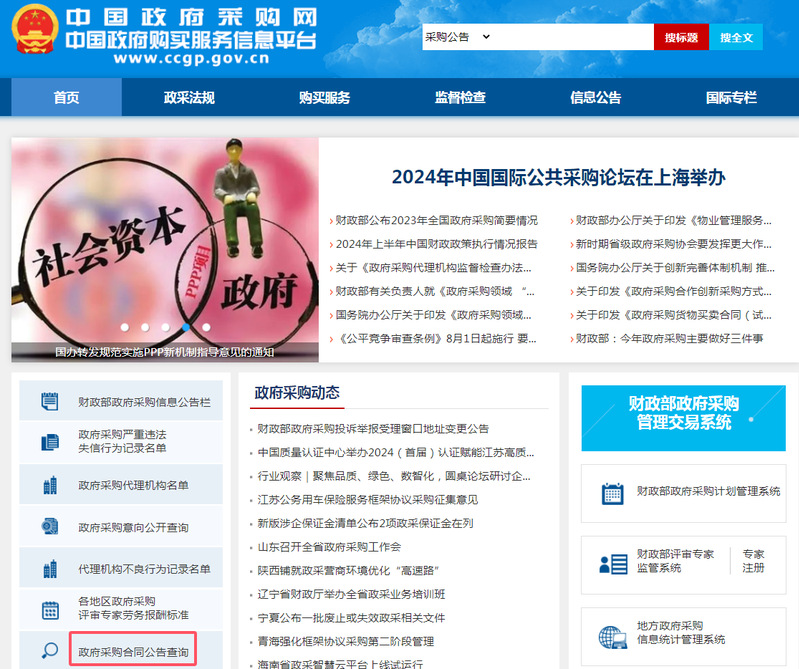
Task: Open headline 2024年中国国际公共采购论坛在上海举办
Action: (558, 177)
